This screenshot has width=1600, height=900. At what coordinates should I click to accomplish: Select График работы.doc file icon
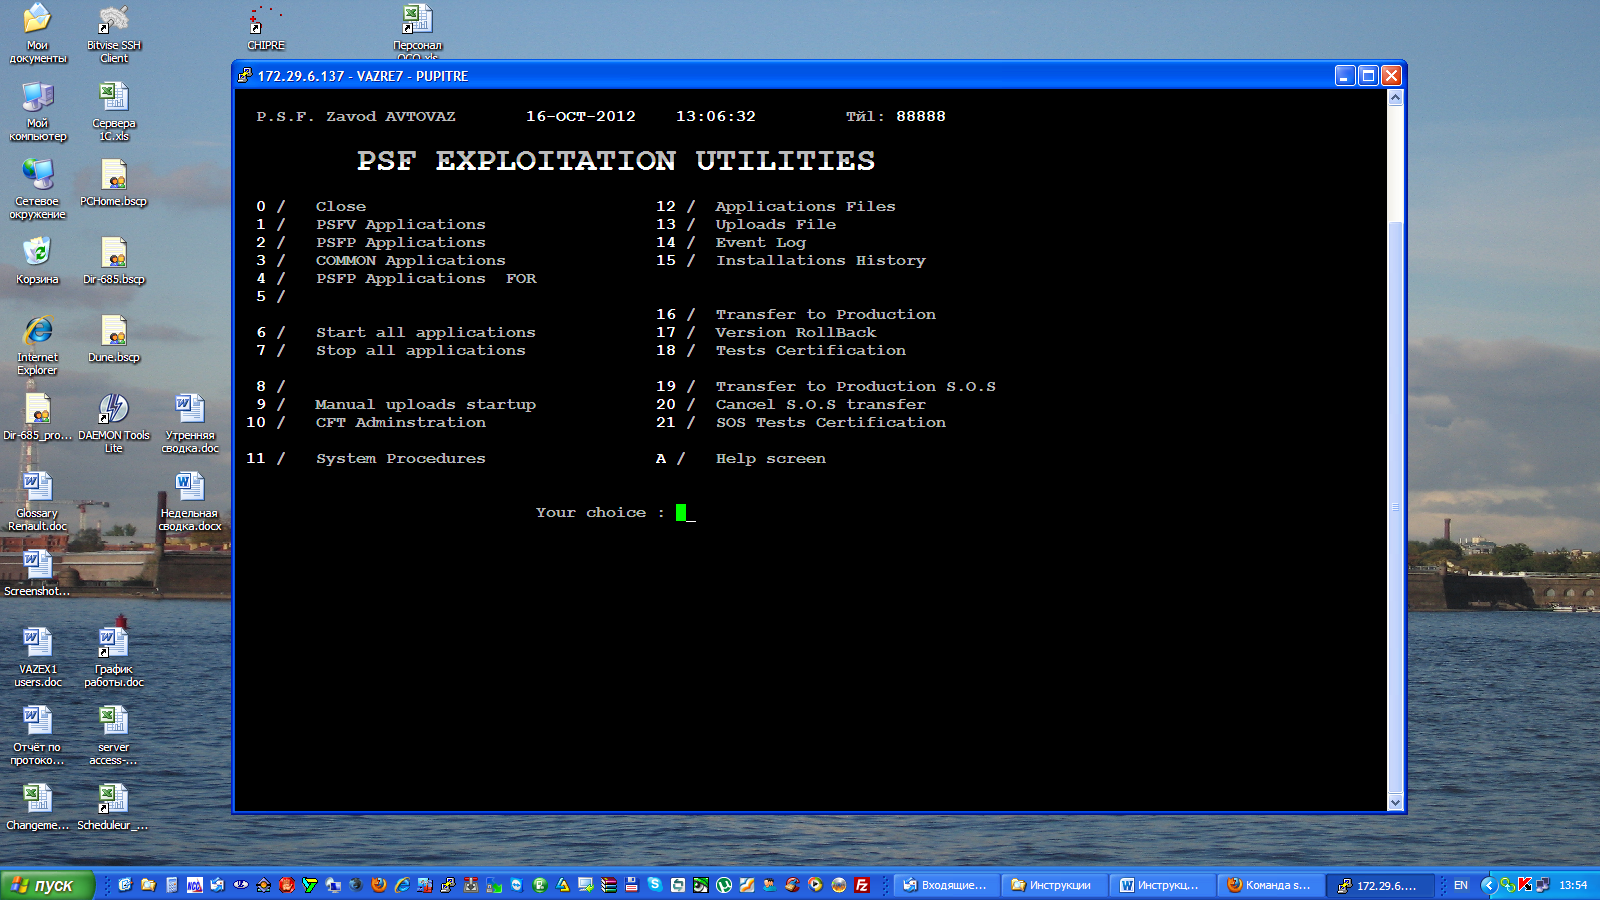click(114, 656)
